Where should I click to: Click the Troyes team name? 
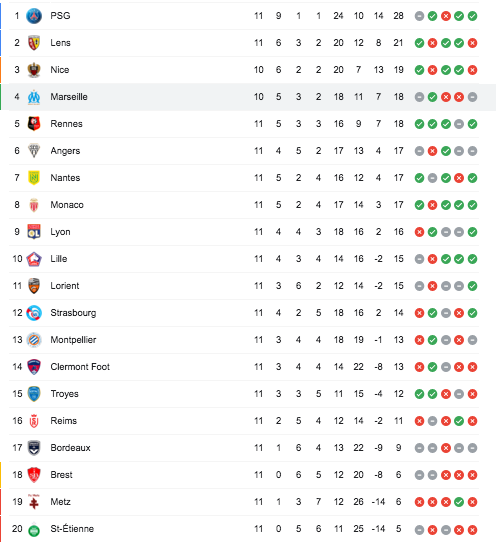[x=64, y=394]
